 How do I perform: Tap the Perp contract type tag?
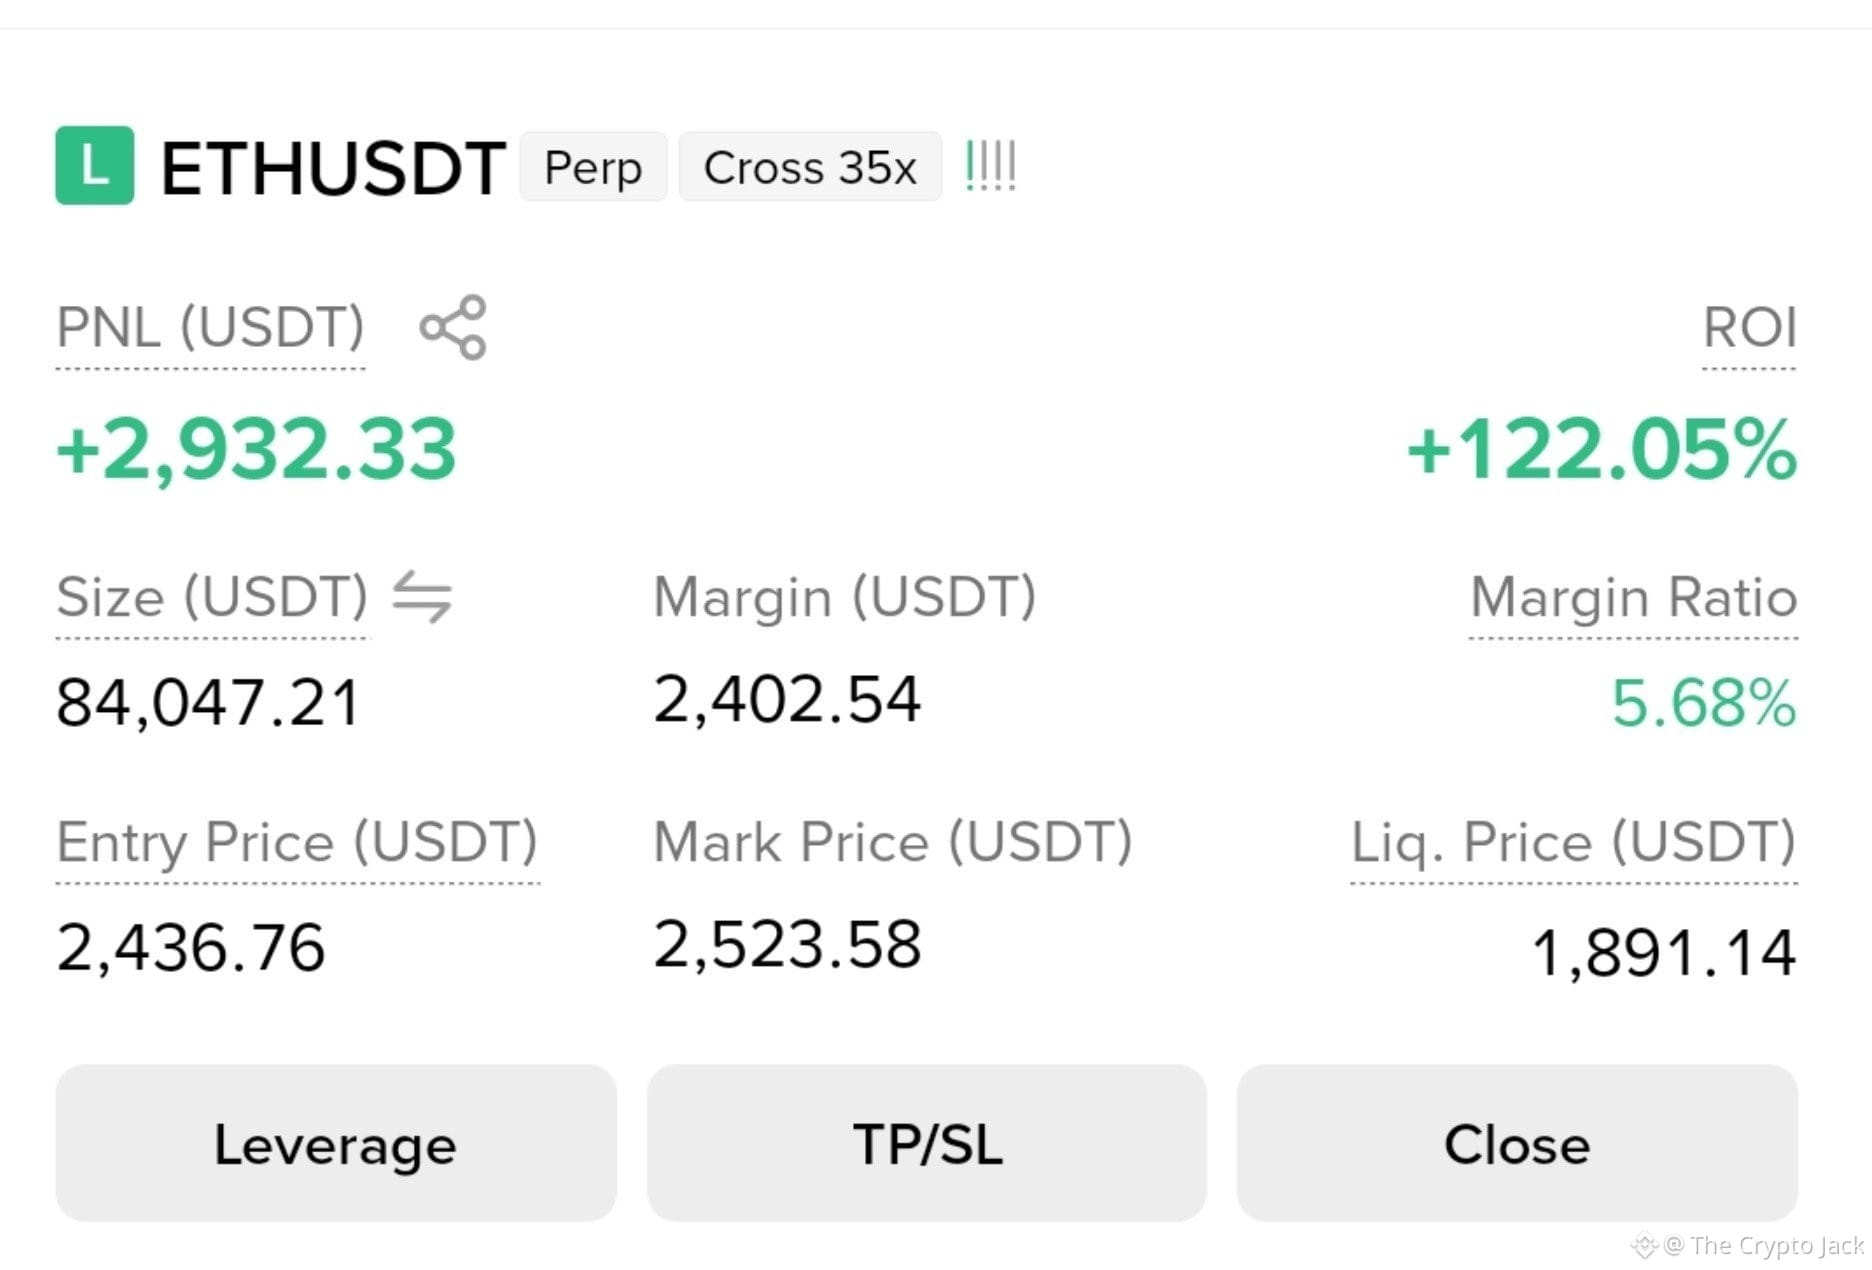[593, 167]
